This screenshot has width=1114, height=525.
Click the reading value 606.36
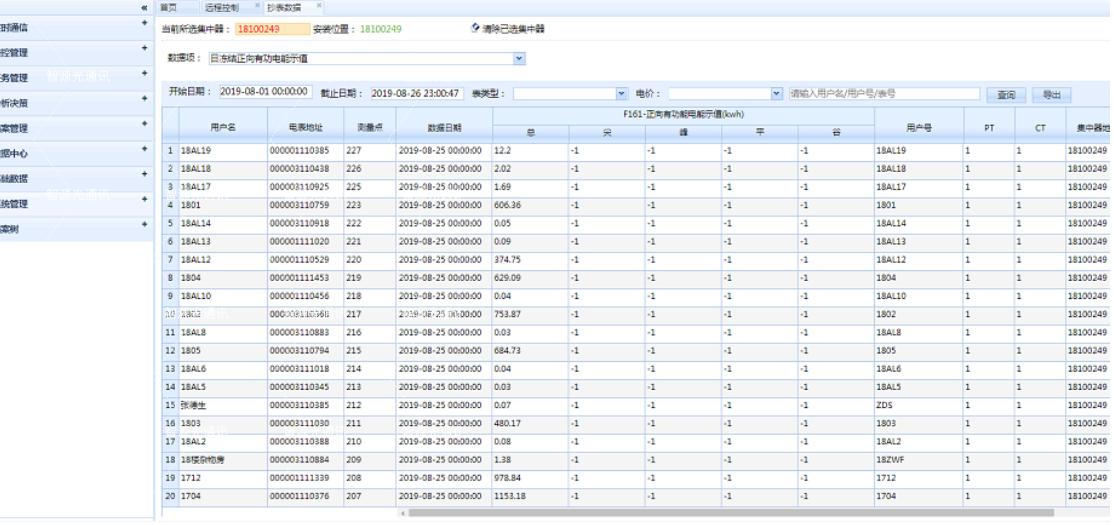pyautogui.click(x=507, y=205)
